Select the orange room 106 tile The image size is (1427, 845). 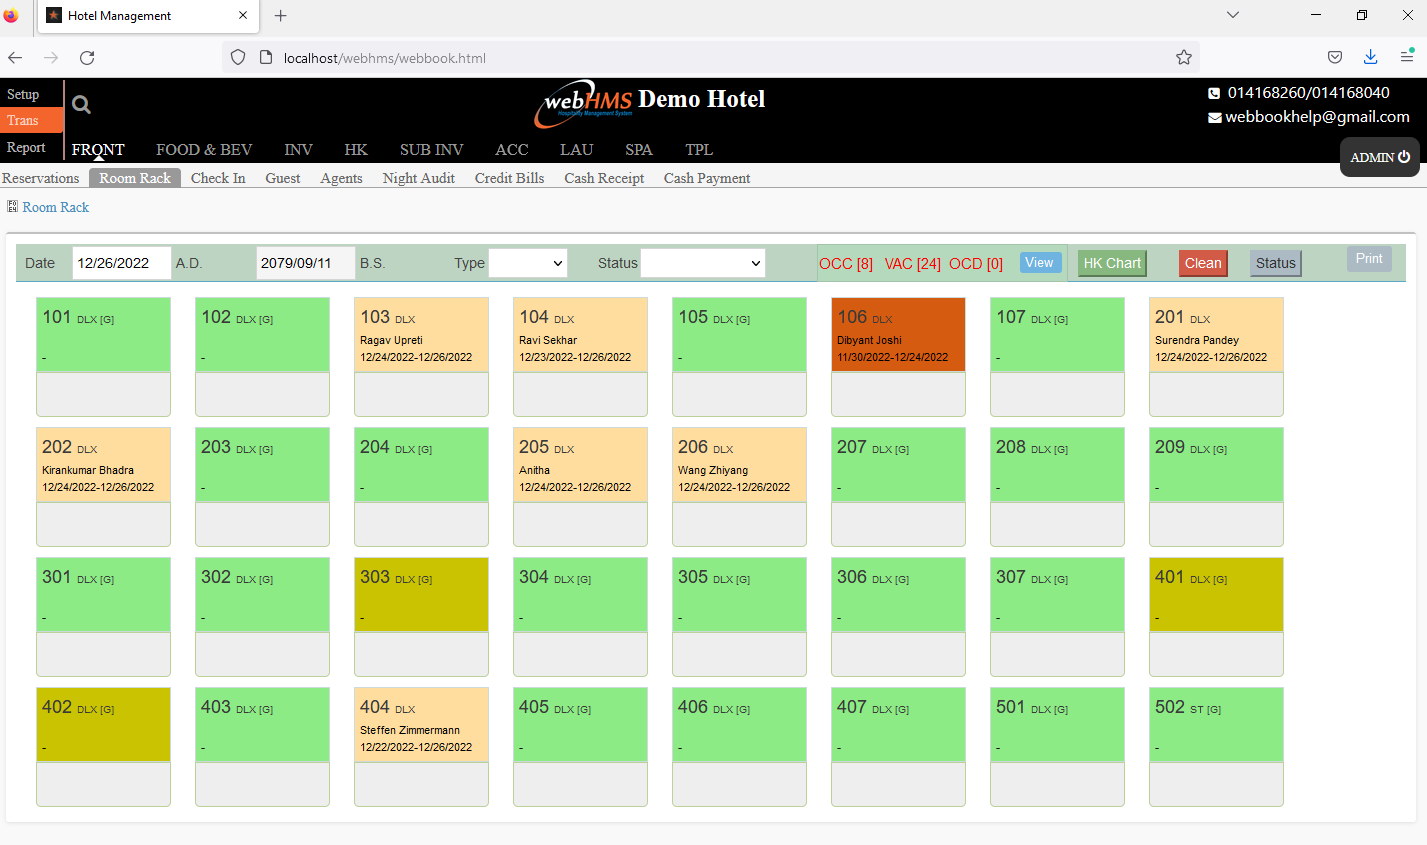point(897,335)
